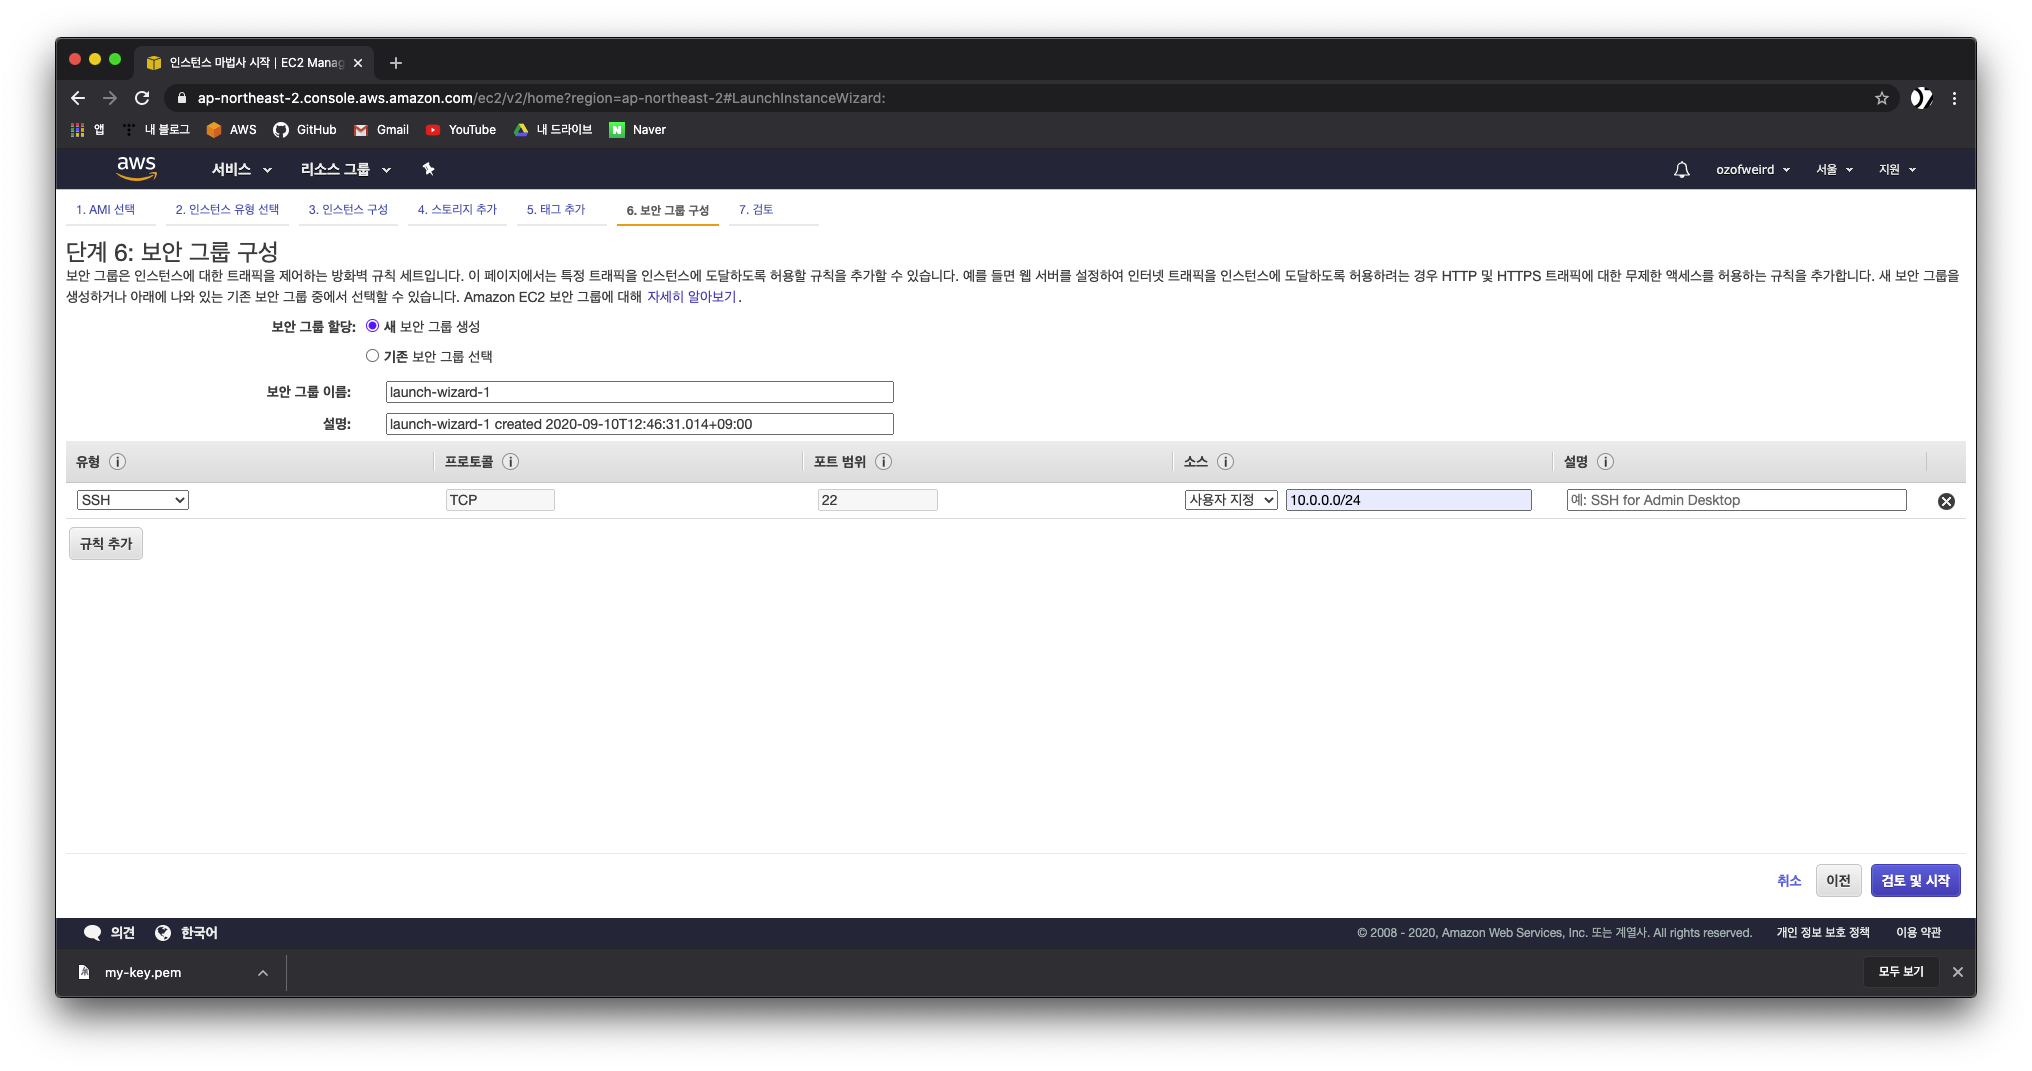
Task: Click the browser back arrow
Action: [x=78, y=98]
